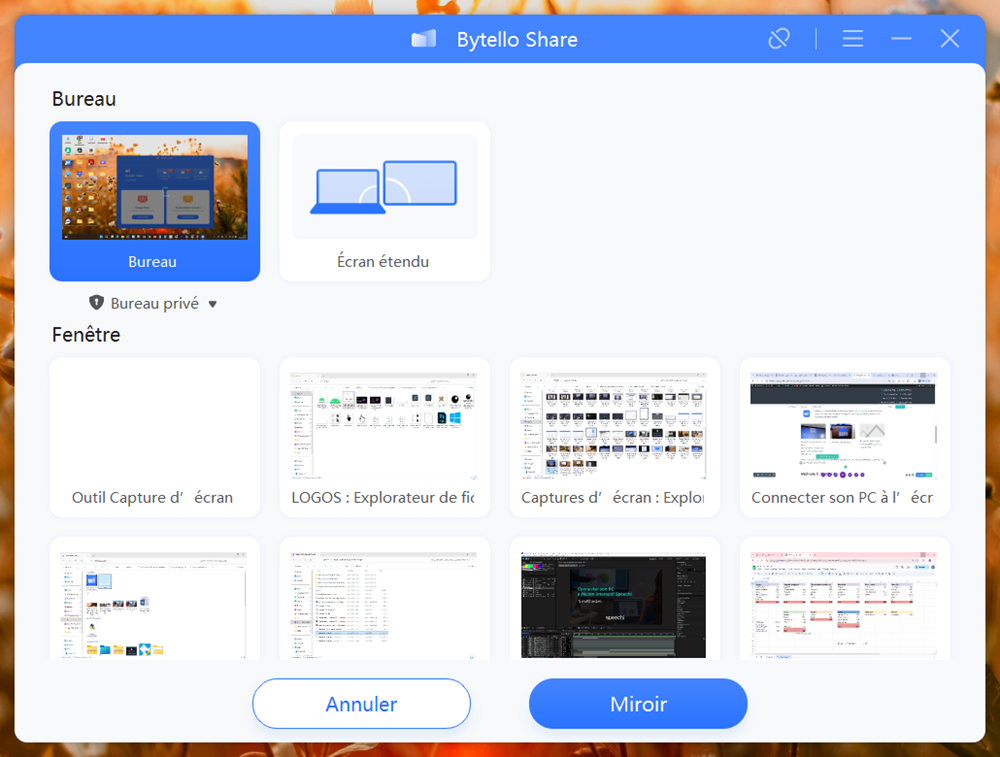Pick the LOGOS file explorer window
This screenshot has width=1000, height=757.
(385, 437)
